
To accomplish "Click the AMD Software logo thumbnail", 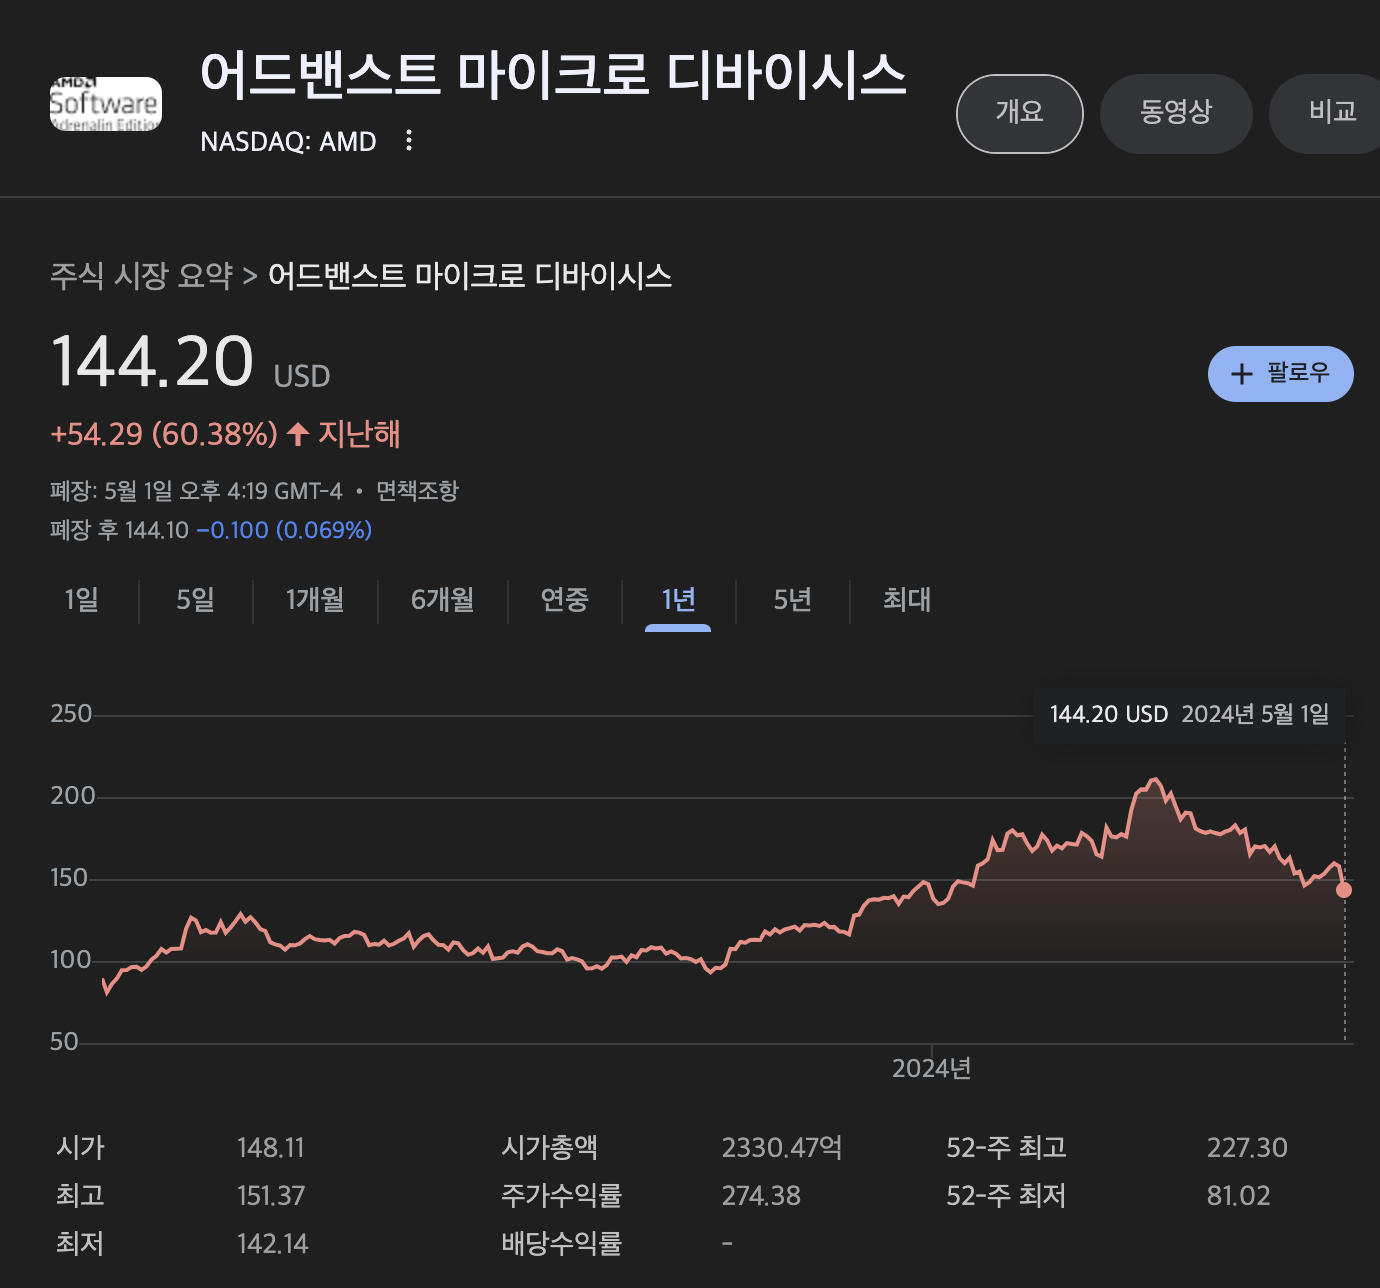I will point(106,104).
